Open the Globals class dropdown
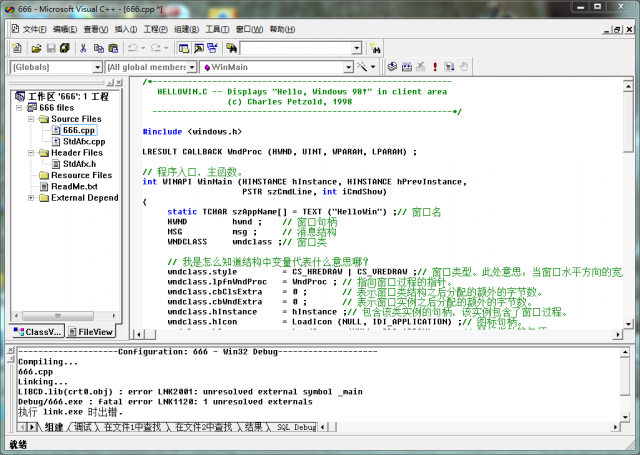Screen dimensions: 640x455 tap(96, 67)
